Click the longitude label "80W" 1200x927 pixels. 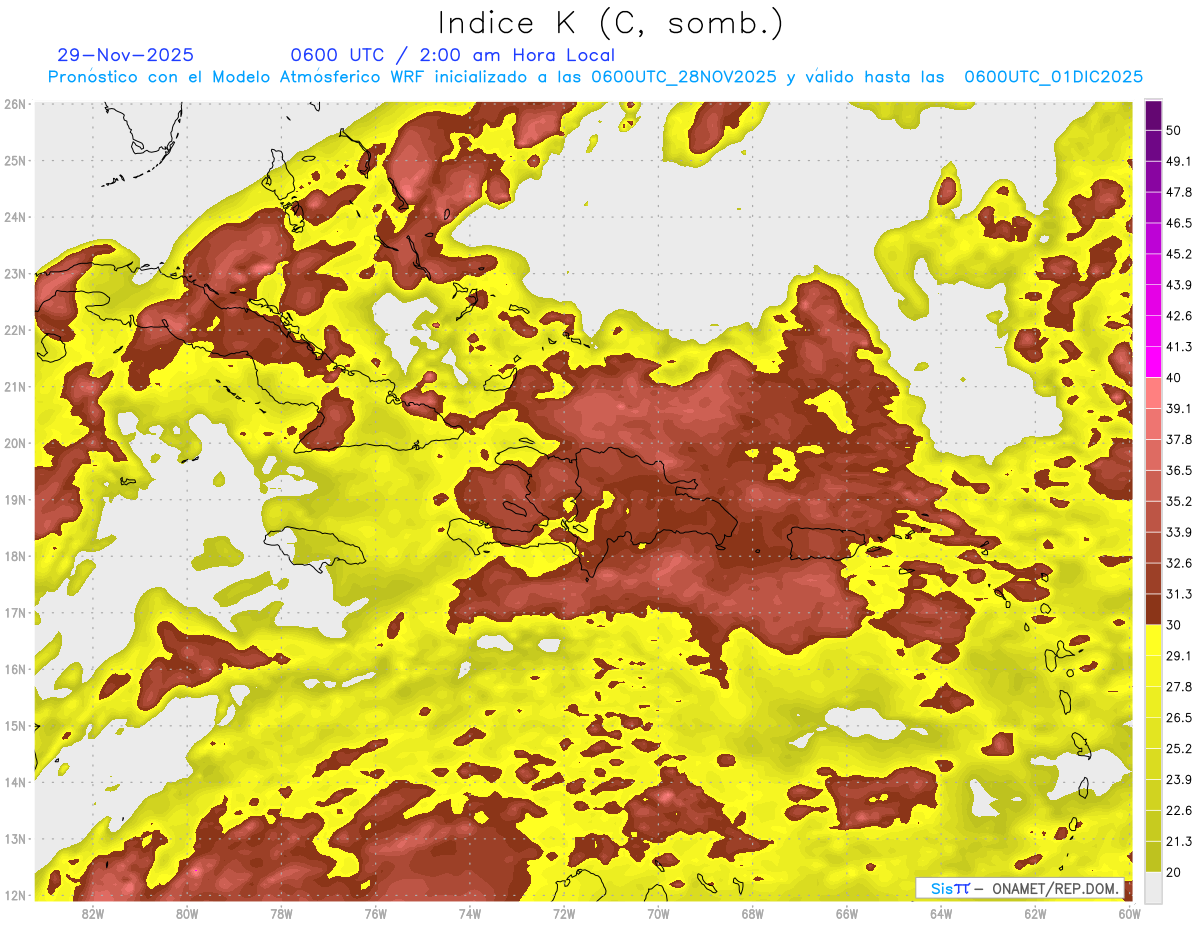(x=186, y=913)
